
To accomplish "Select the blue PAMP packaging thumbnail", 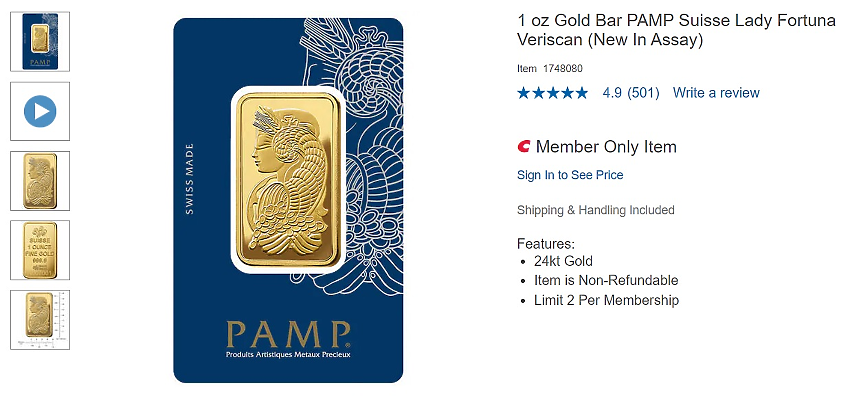I will coord(40,42).
